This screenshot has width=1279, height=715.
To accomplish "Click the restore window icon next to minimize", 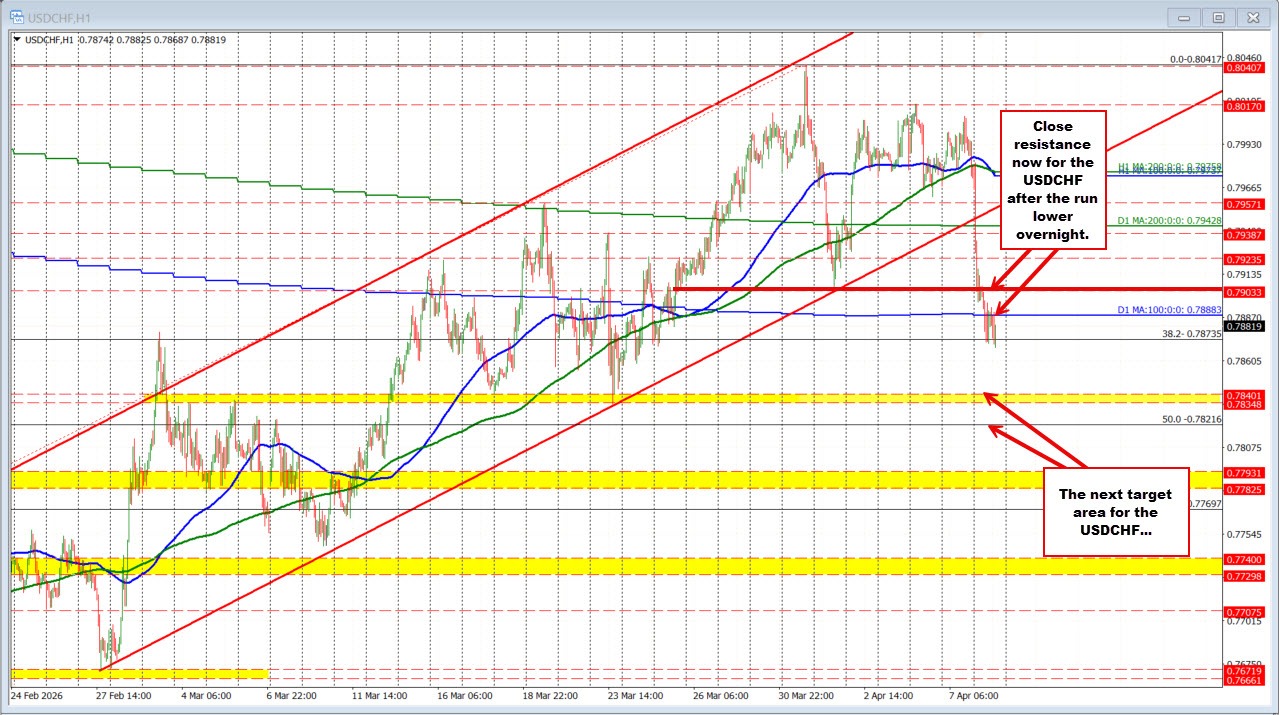I will [x=1218, y=17].
